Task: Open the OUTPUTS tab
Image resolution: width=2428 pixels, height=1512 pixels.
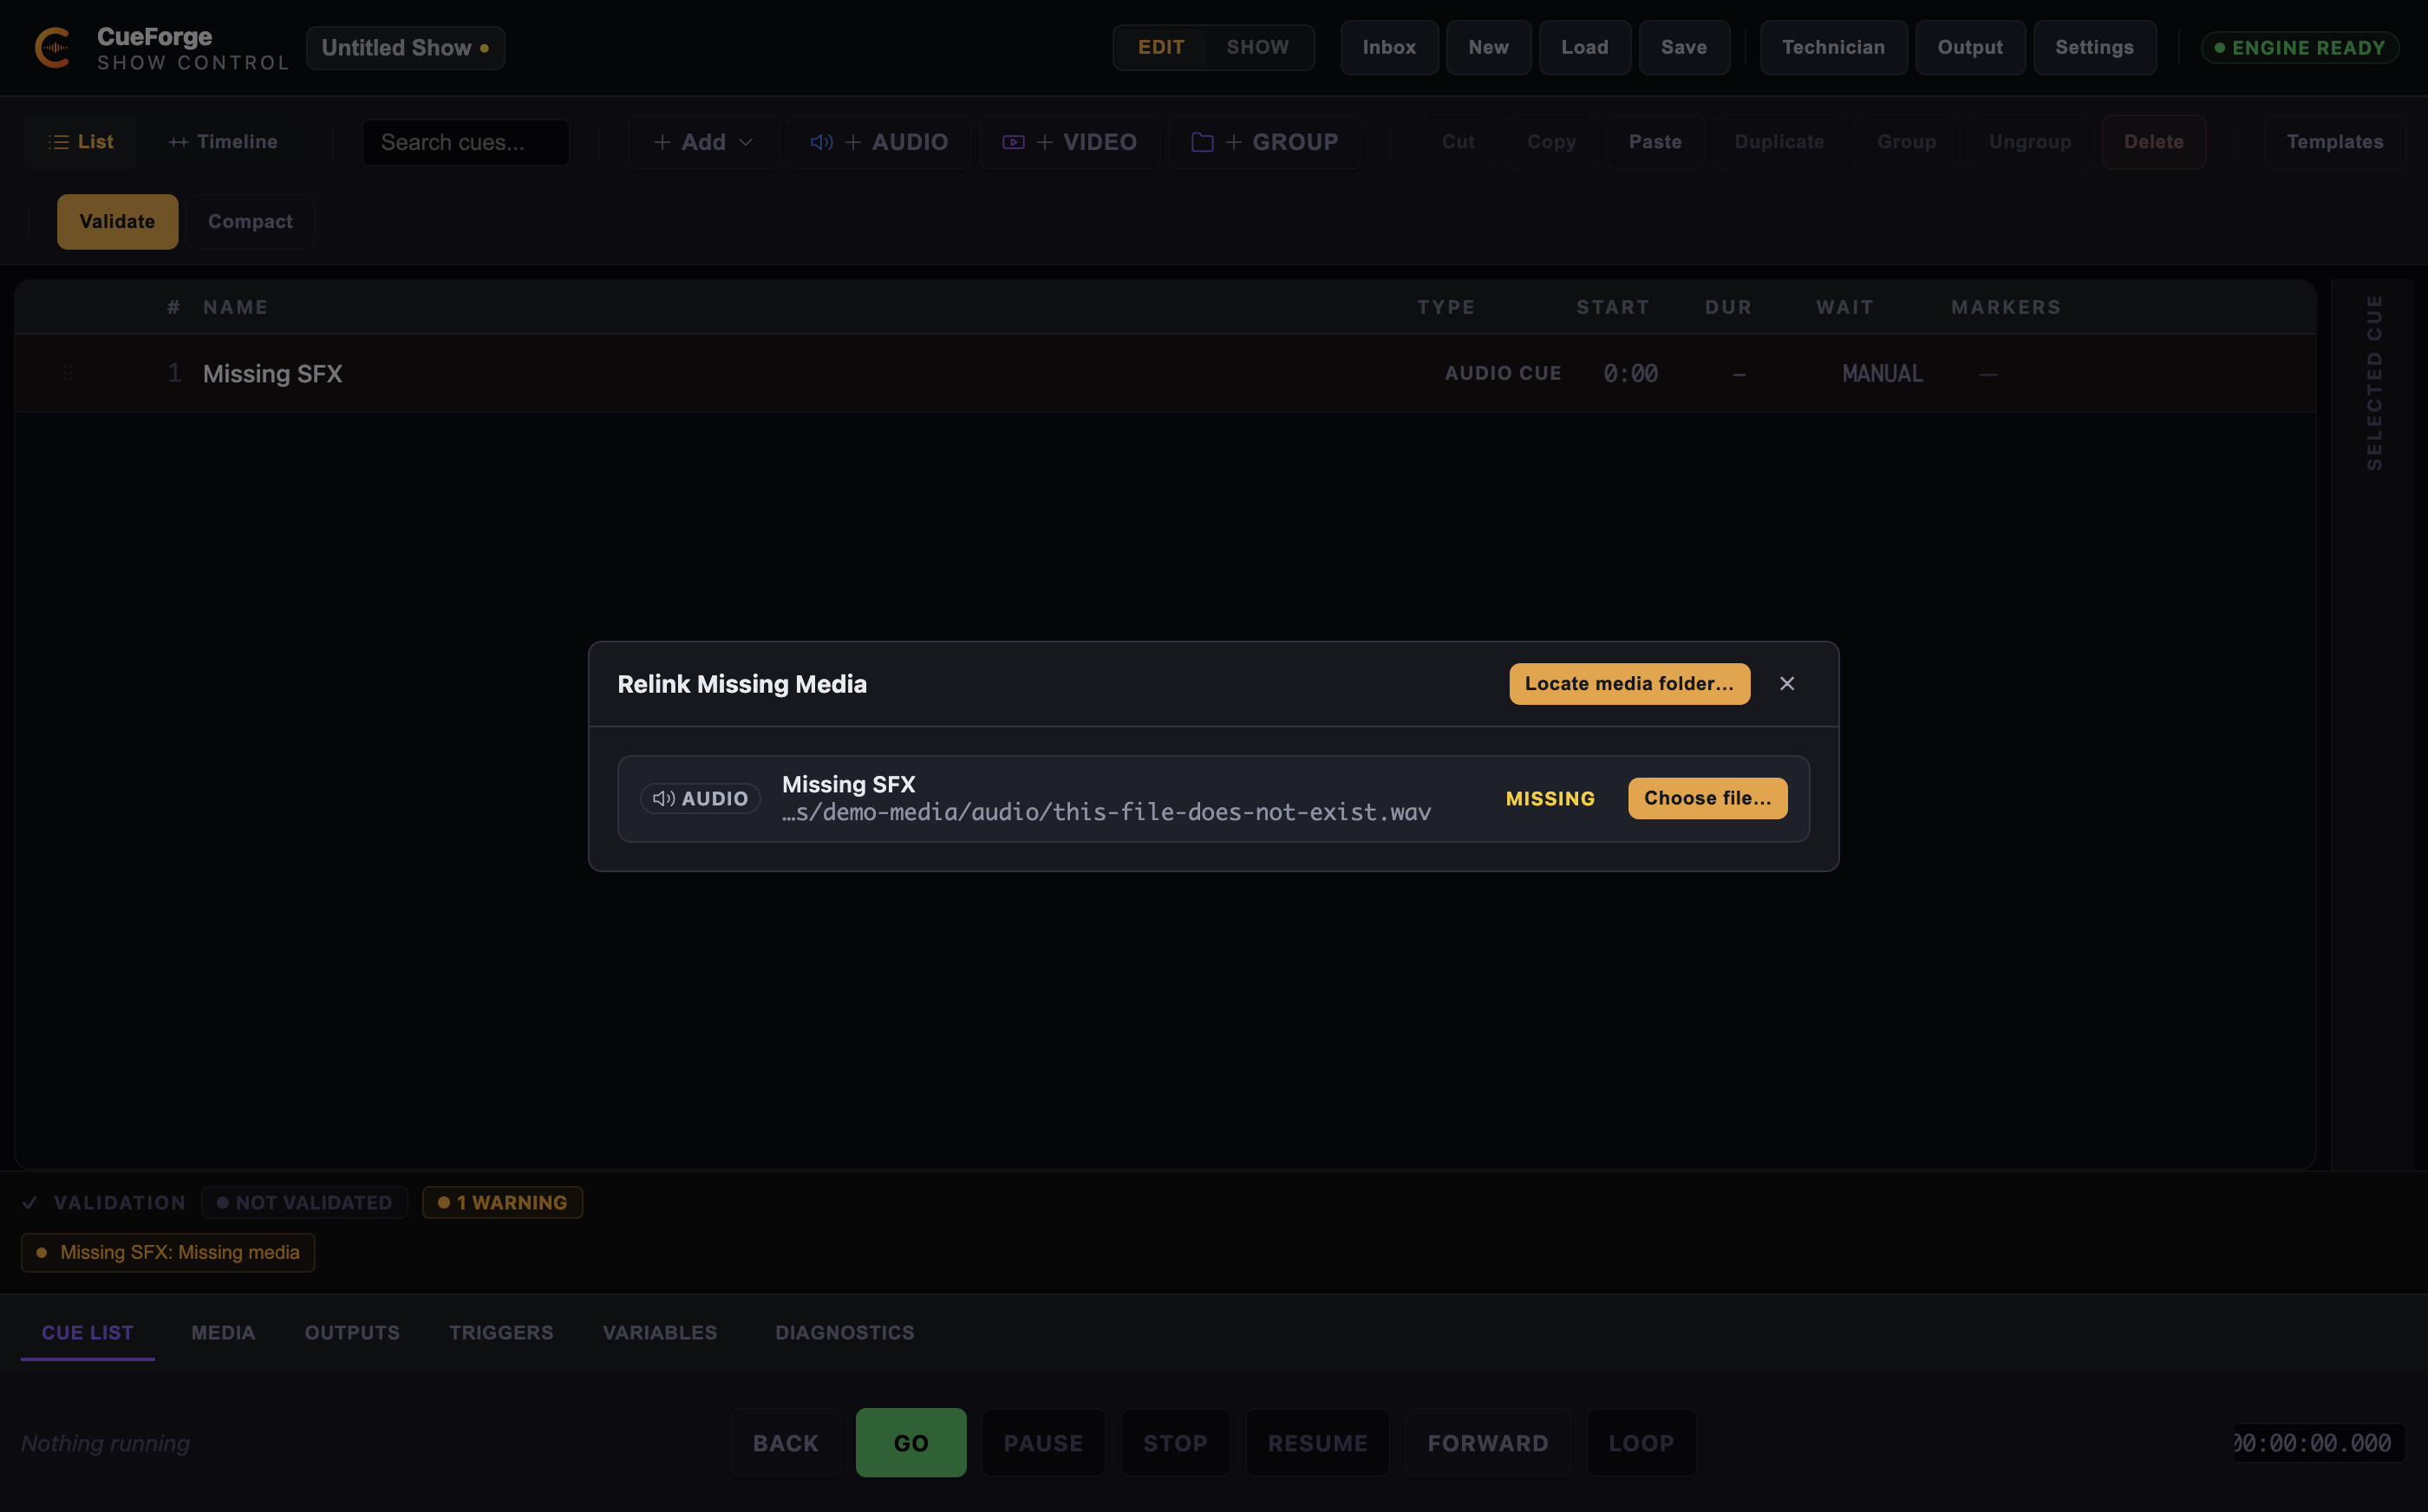Action: click(352, 1332)
